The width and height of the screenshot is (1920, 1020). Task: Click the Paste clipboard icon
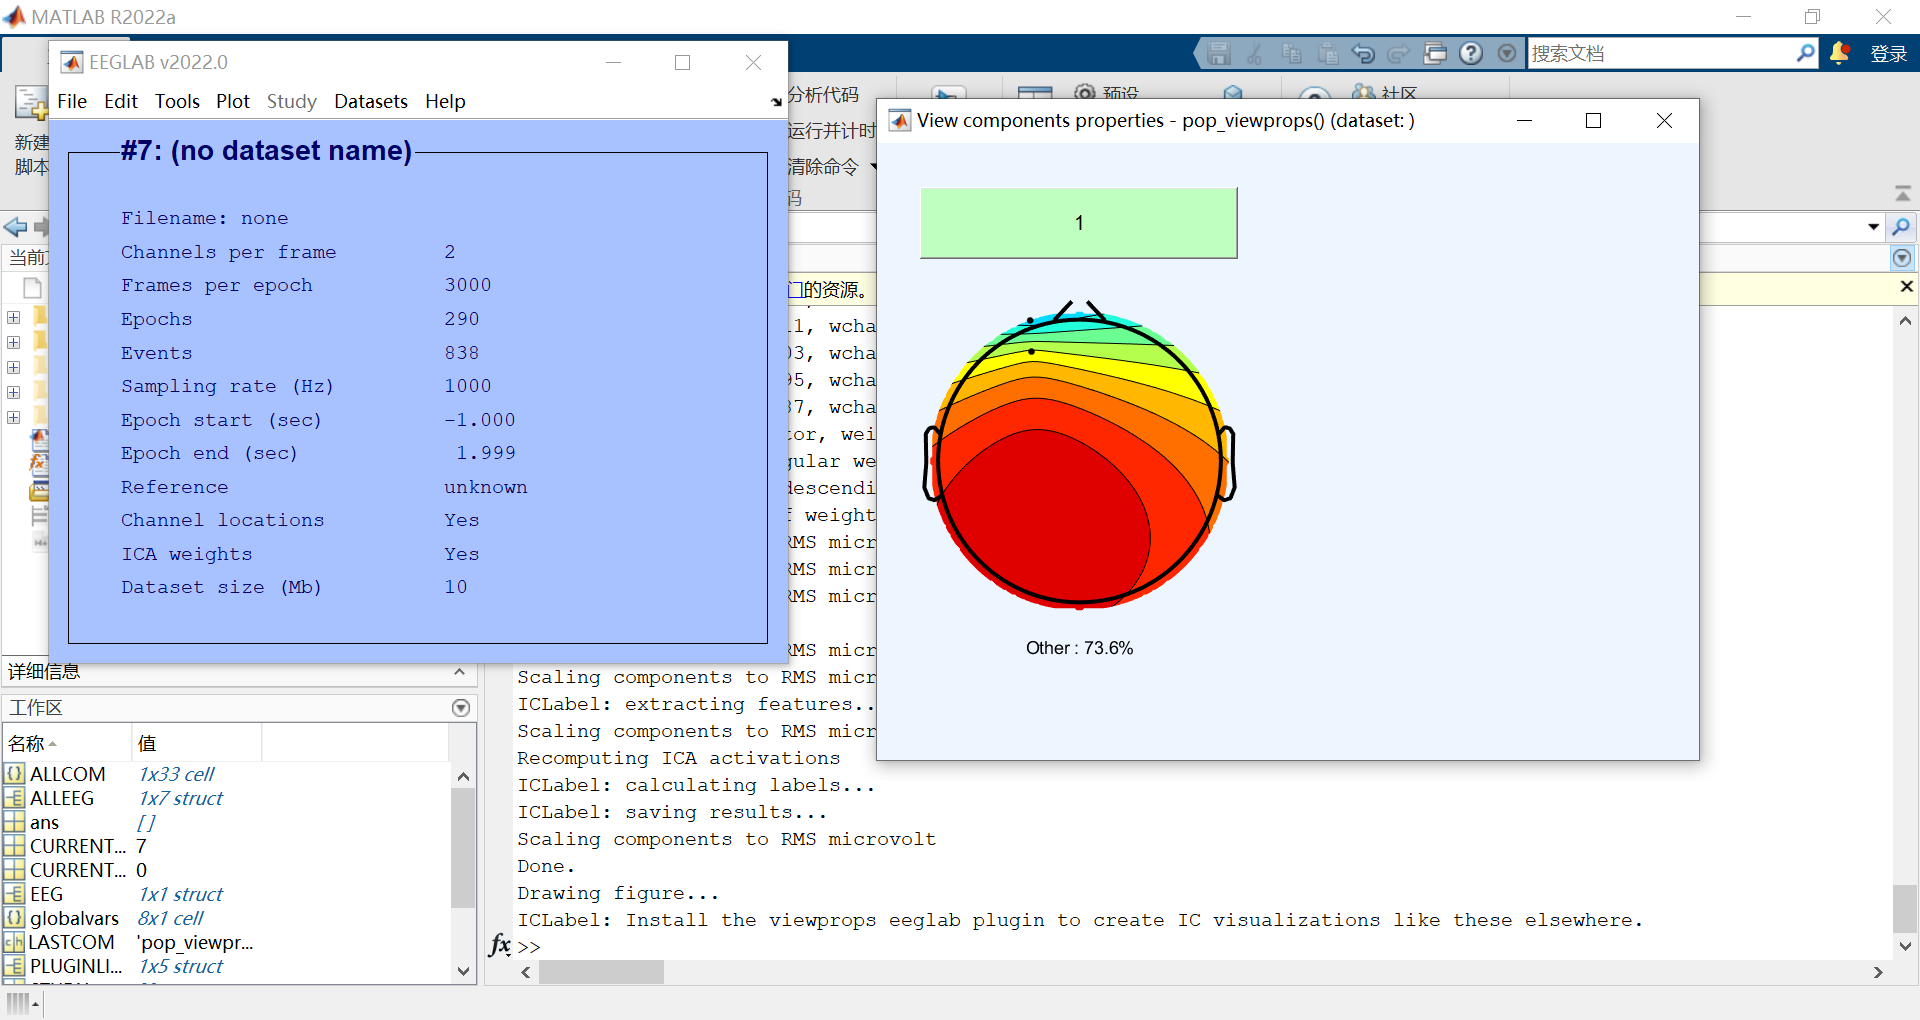tap(1327, 54)
